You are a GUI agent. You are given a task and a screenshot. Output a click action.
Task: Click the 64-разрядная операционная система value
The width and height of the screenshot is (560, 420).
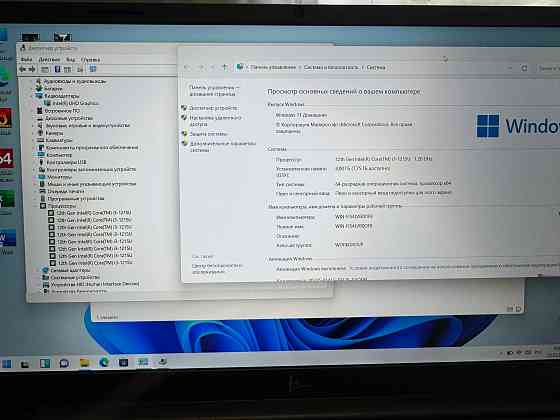(393, 184)
